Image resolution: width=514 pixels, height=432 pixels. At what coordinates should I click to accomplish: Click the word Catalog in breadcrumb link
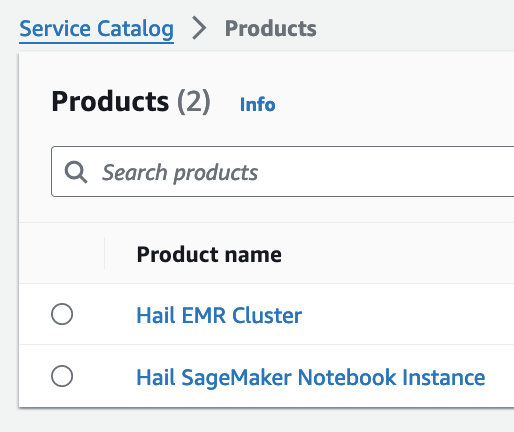135,29
